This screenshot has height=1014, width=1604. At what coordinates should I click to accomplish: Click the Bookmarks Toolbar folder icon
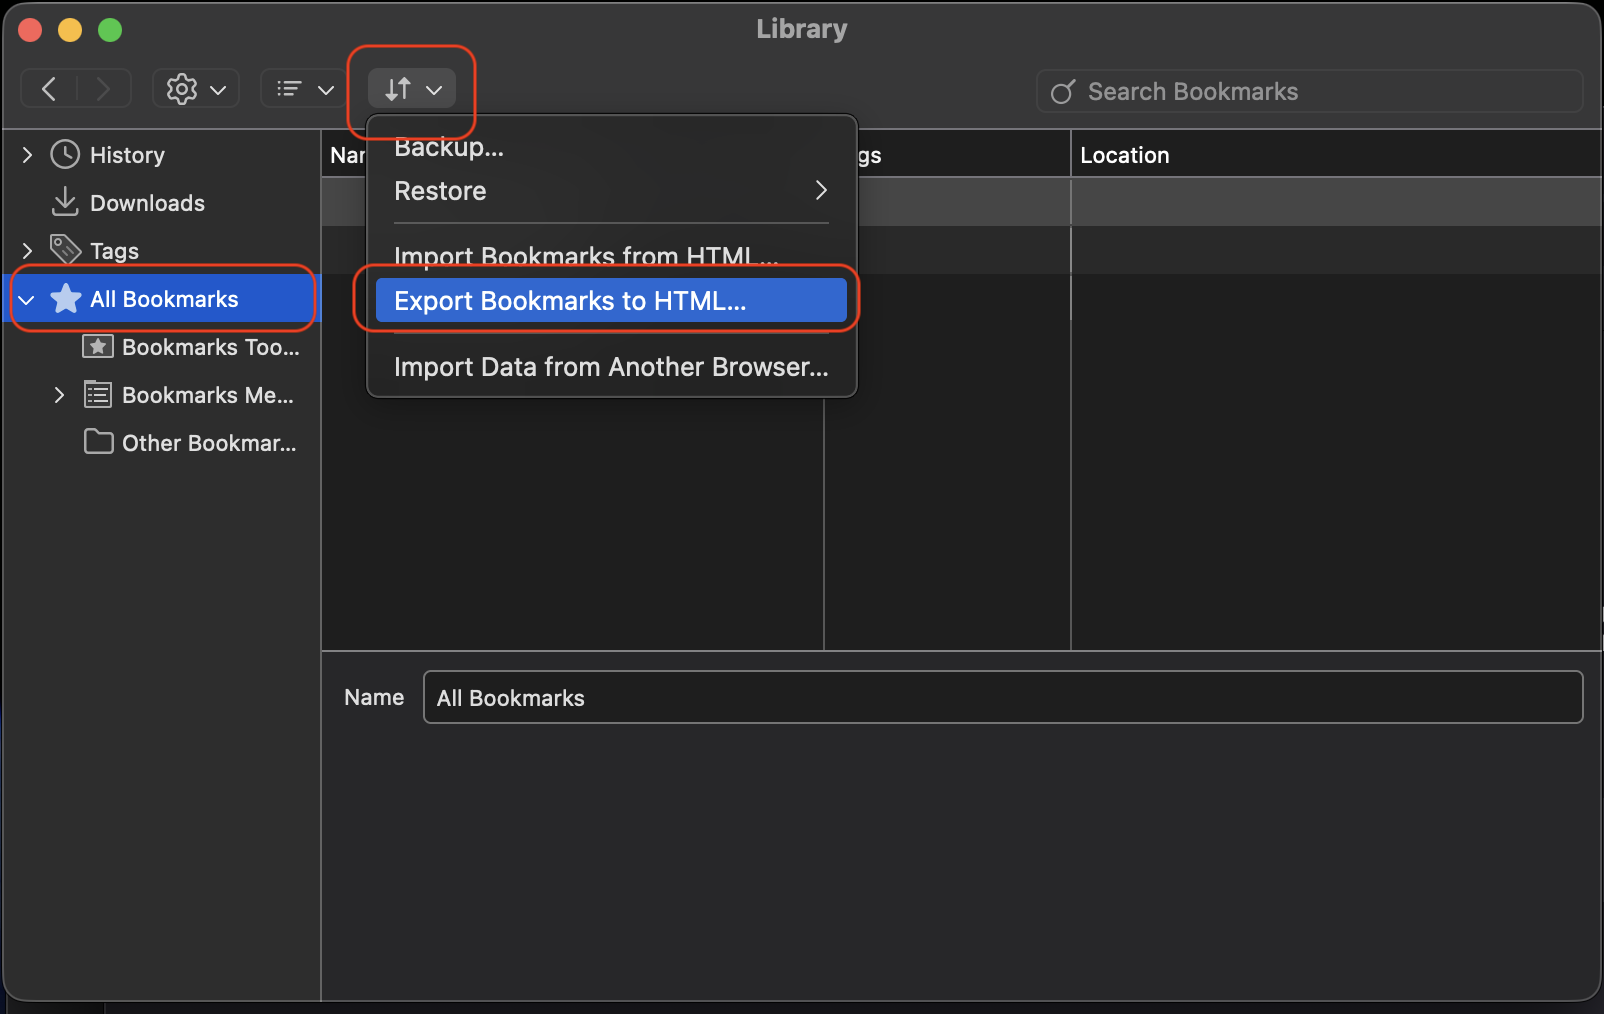98,346
